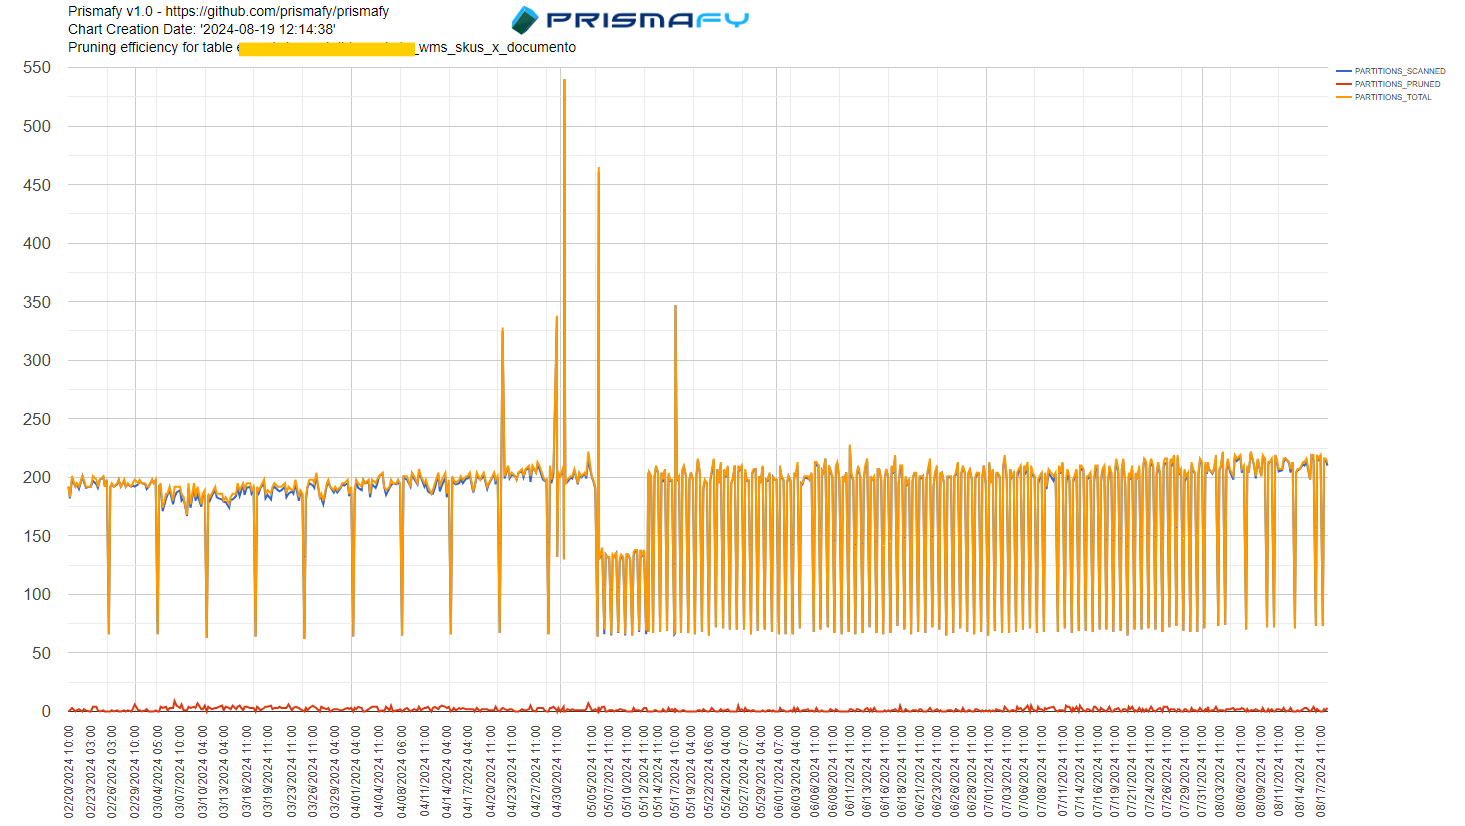
Task: Click the red line marker for PARTITIONS_PRUNED
Action: pos(1344,84)
